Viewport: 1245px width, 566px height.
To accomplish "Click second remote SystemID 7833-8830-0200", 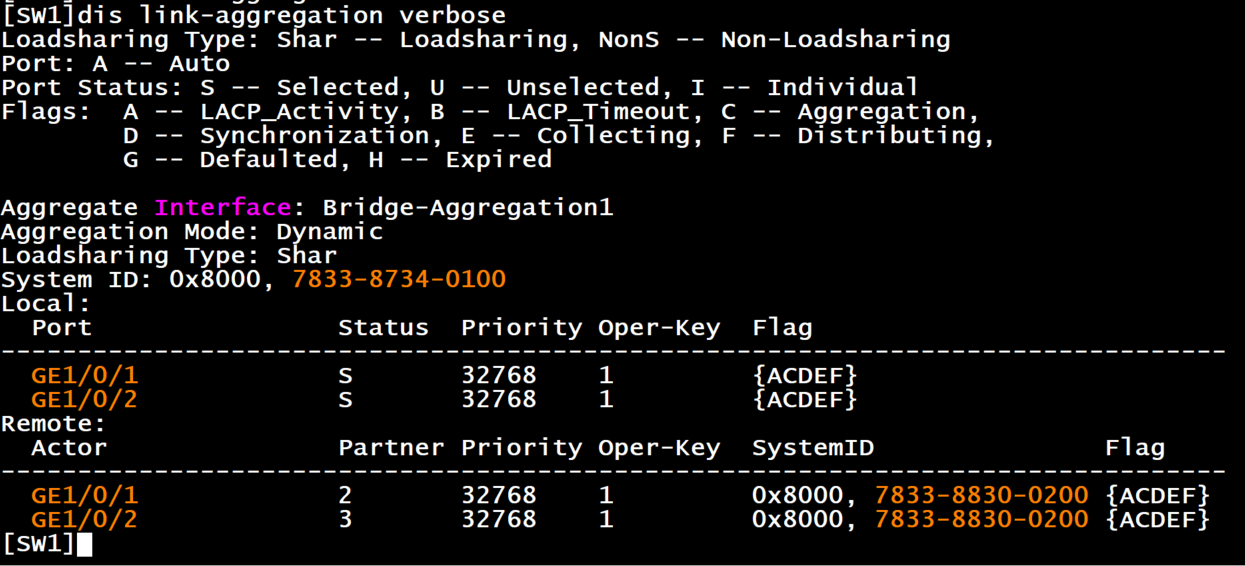I will tap(981, 520).
